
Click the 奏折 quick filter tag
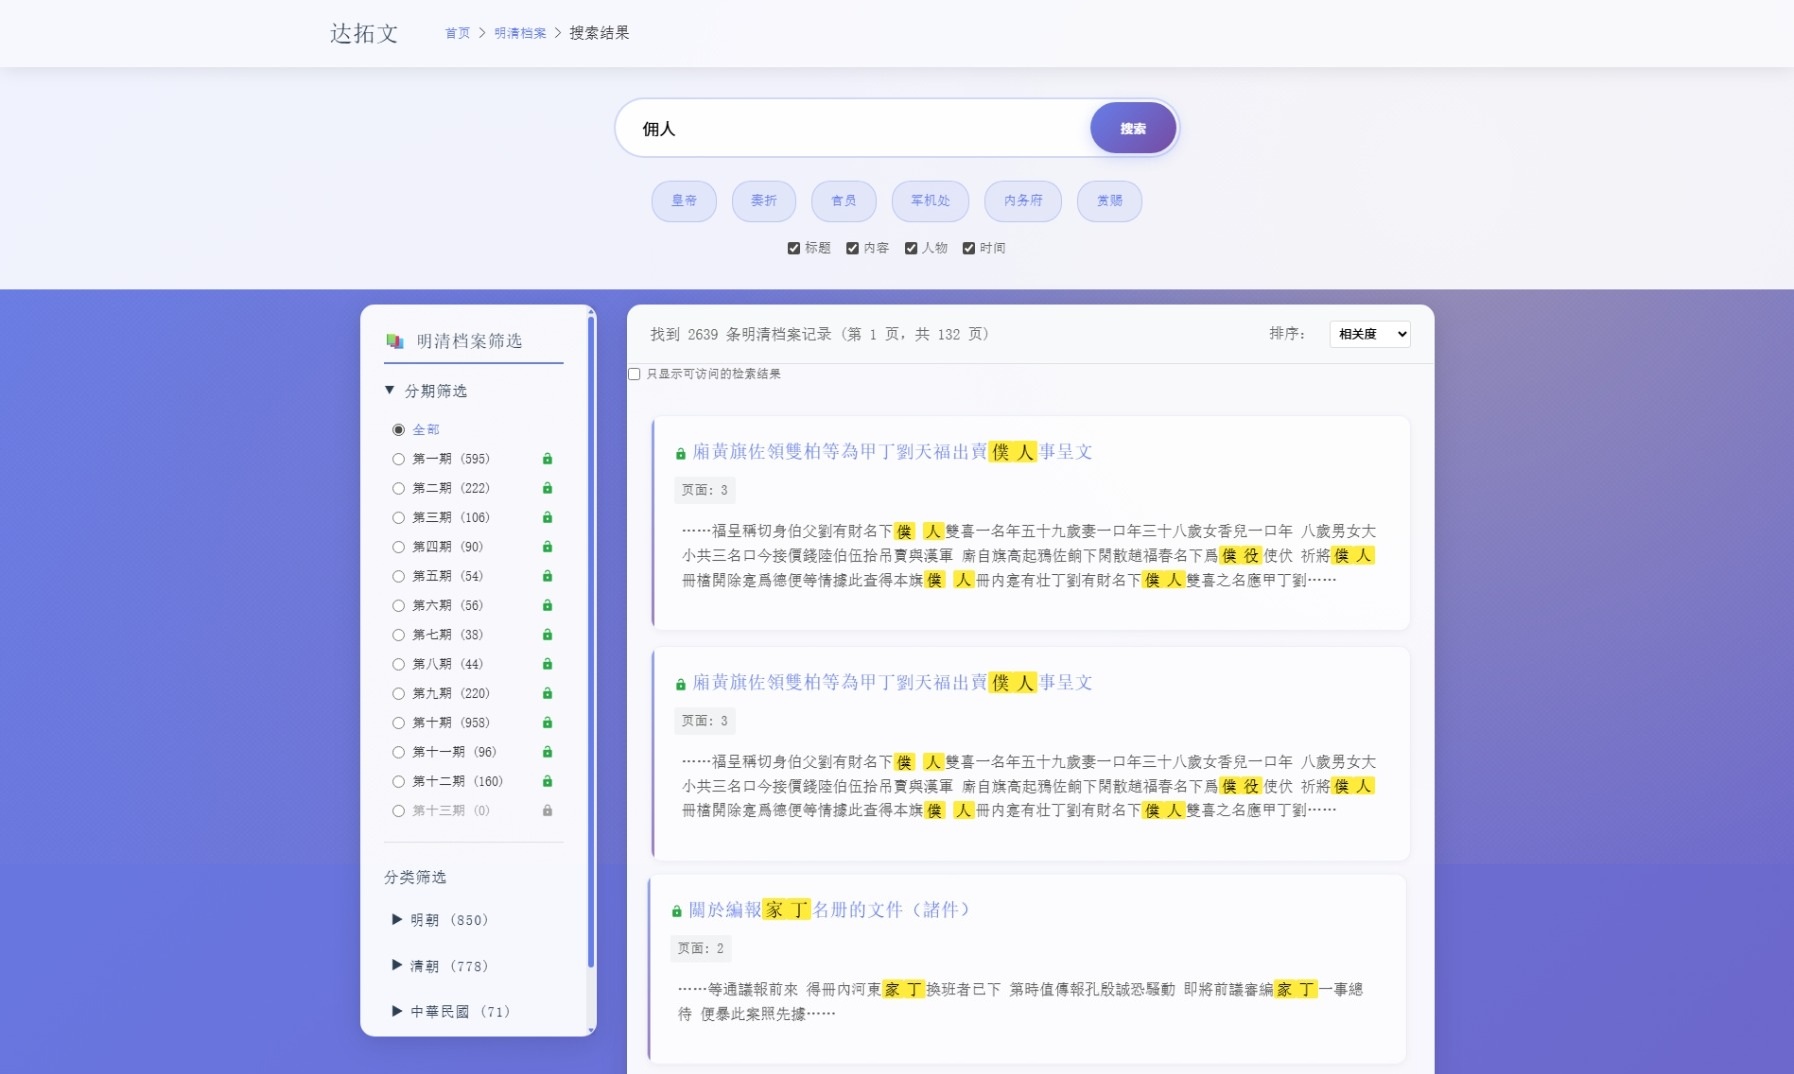point(763,201)
